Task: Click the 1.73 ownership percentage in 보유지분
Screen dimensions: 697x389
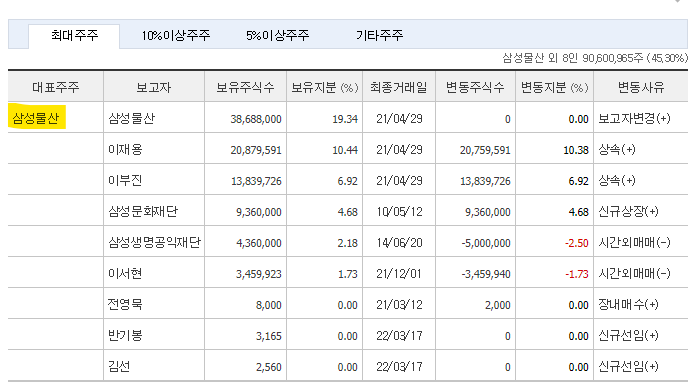Action: (348, 274)
